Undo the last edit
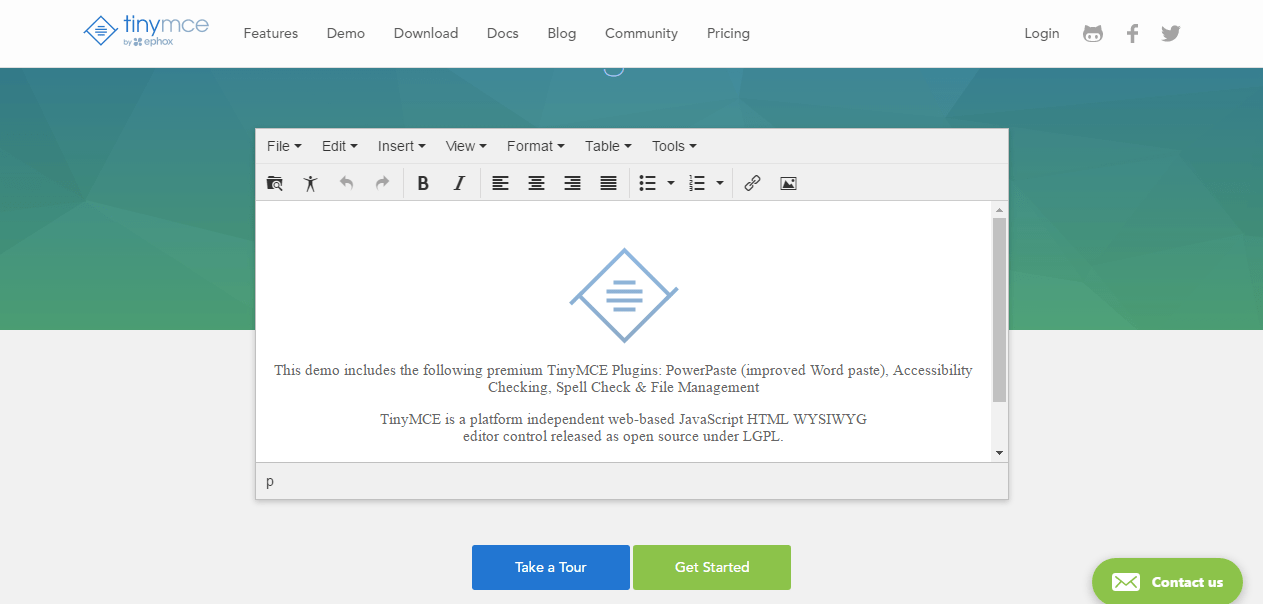 tap(347, 183)
